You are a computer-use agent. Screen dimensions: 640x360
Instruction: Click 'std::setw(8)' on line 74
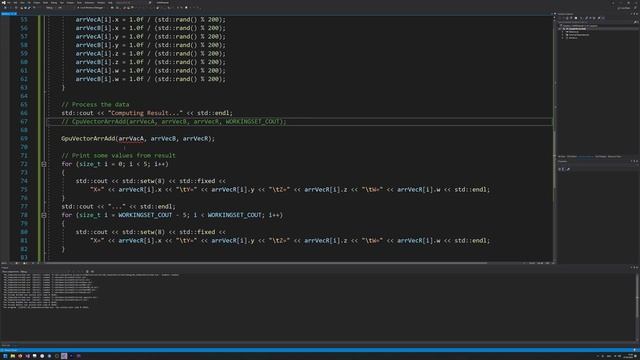(143, 181)
